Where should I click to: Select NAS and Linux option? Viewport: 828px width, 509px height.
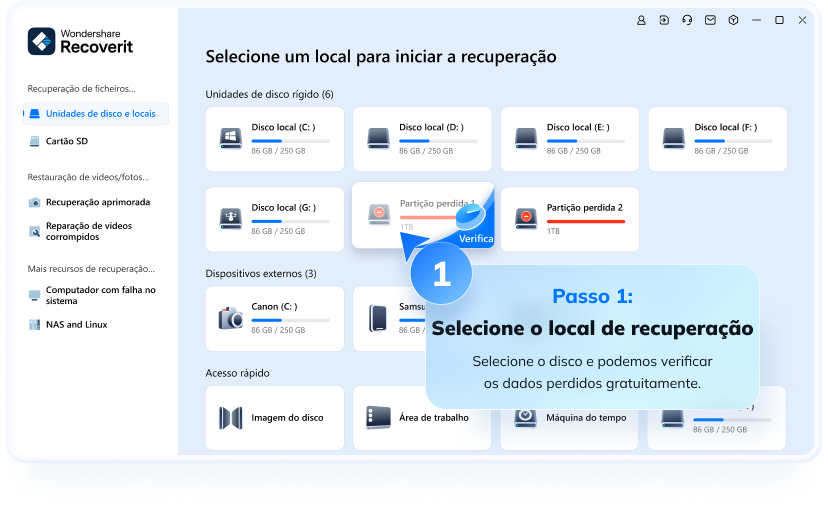point(76,325)
